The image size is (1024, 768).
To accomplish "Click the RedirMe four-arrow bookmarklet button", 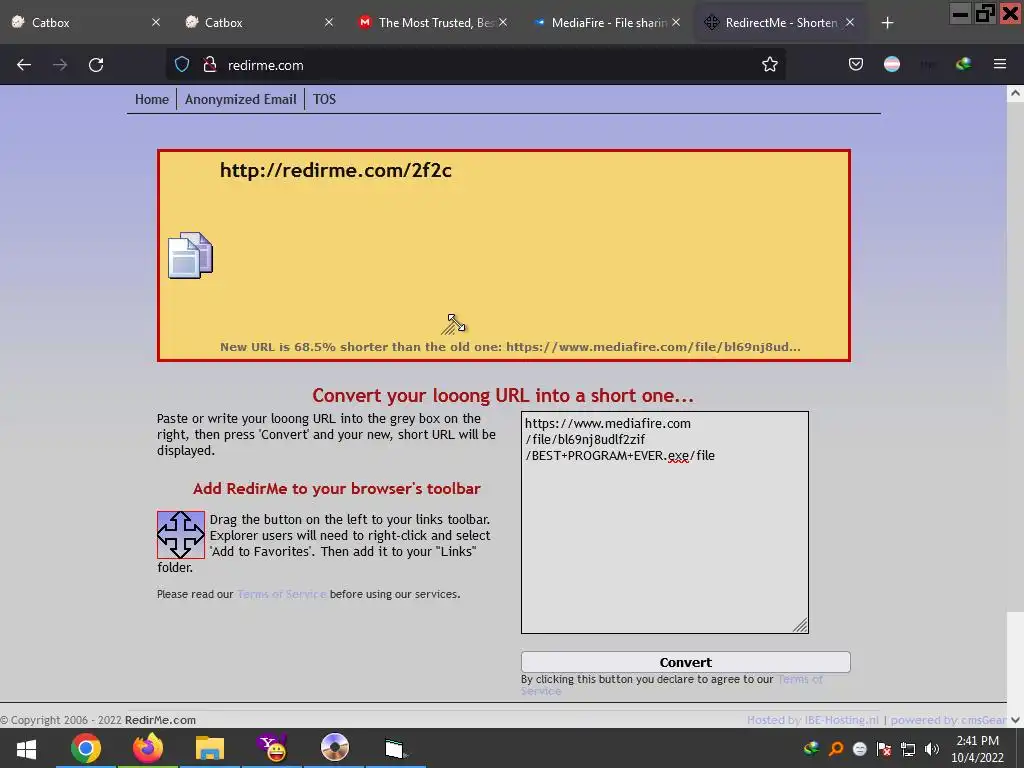I will [181, 535].
